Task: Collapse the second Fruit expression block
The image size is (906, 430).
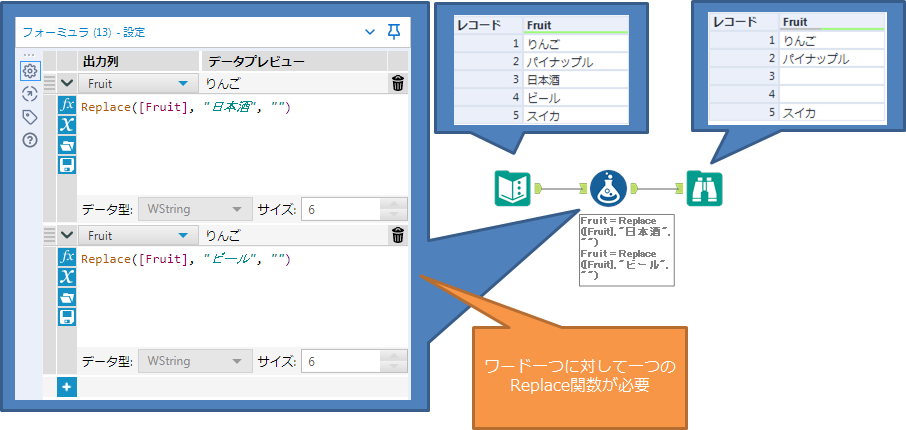Action: click(67, 236)
